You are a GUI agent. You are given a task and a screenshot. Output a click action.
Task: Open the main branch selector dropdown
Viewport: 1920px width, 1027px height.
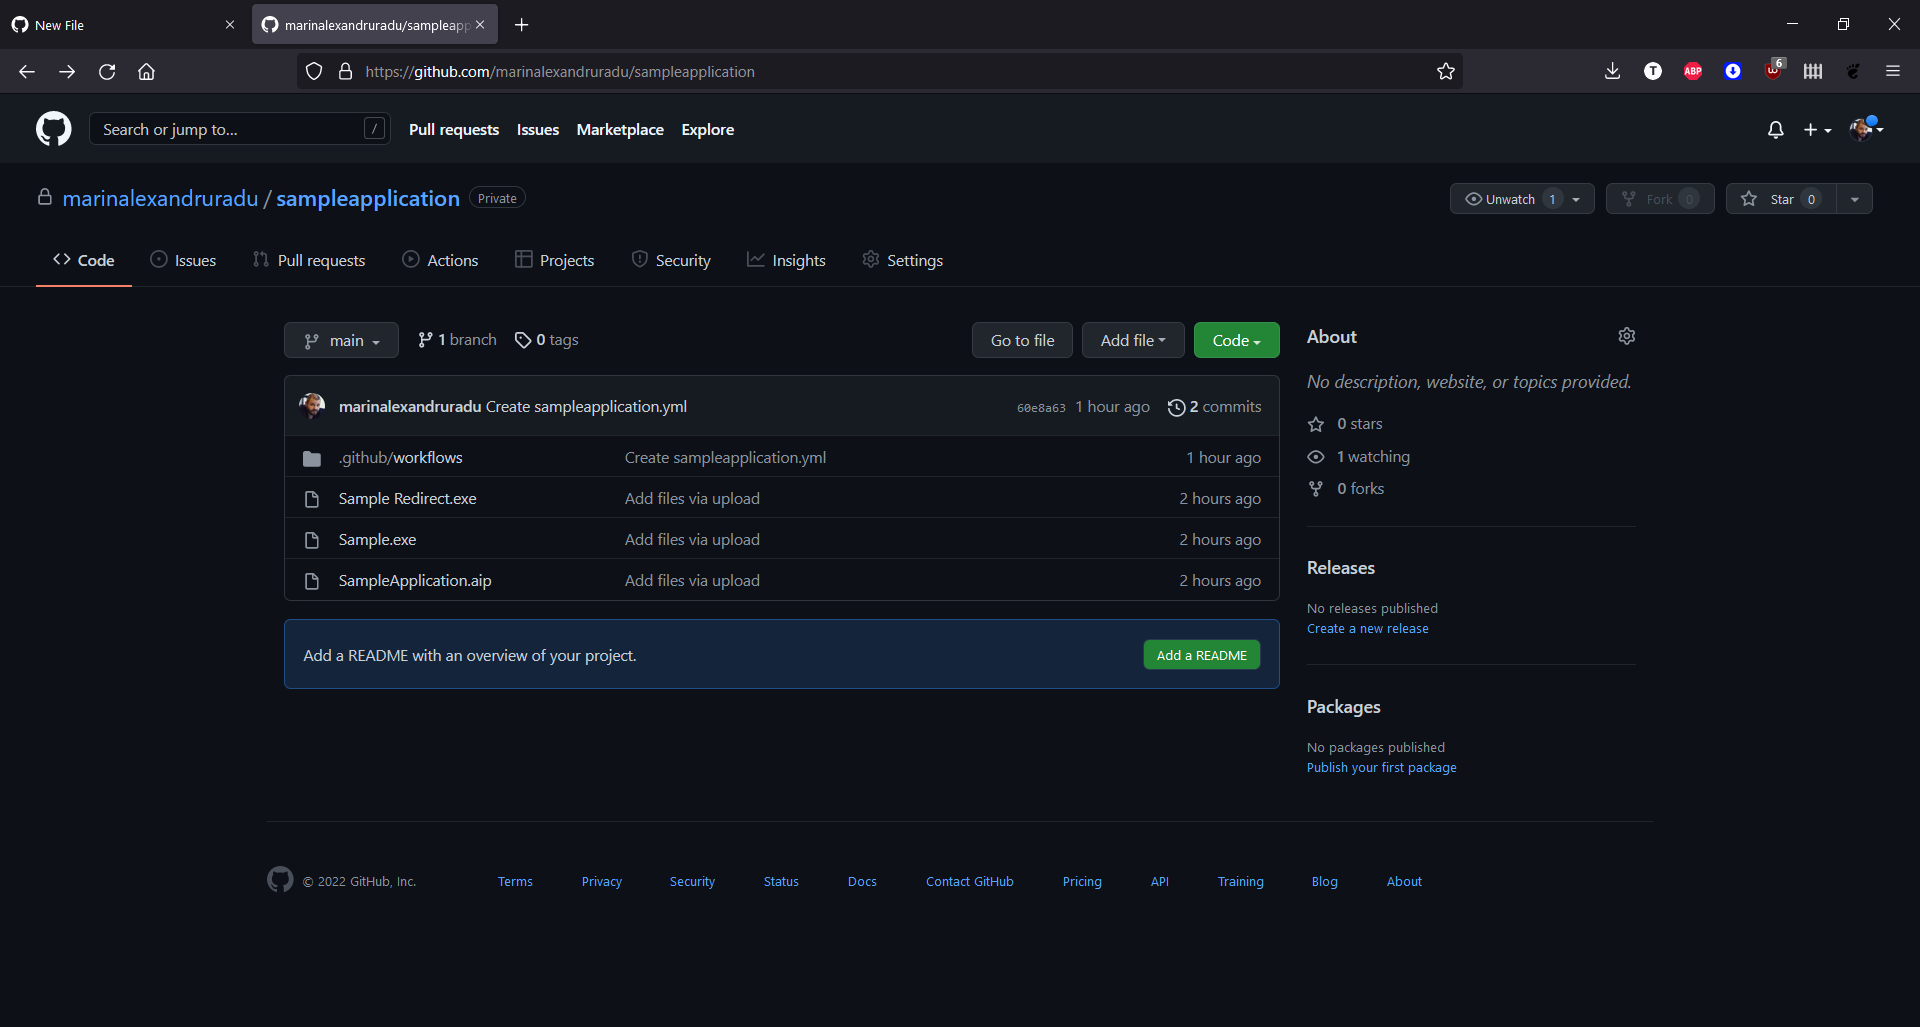pos(341,340)
